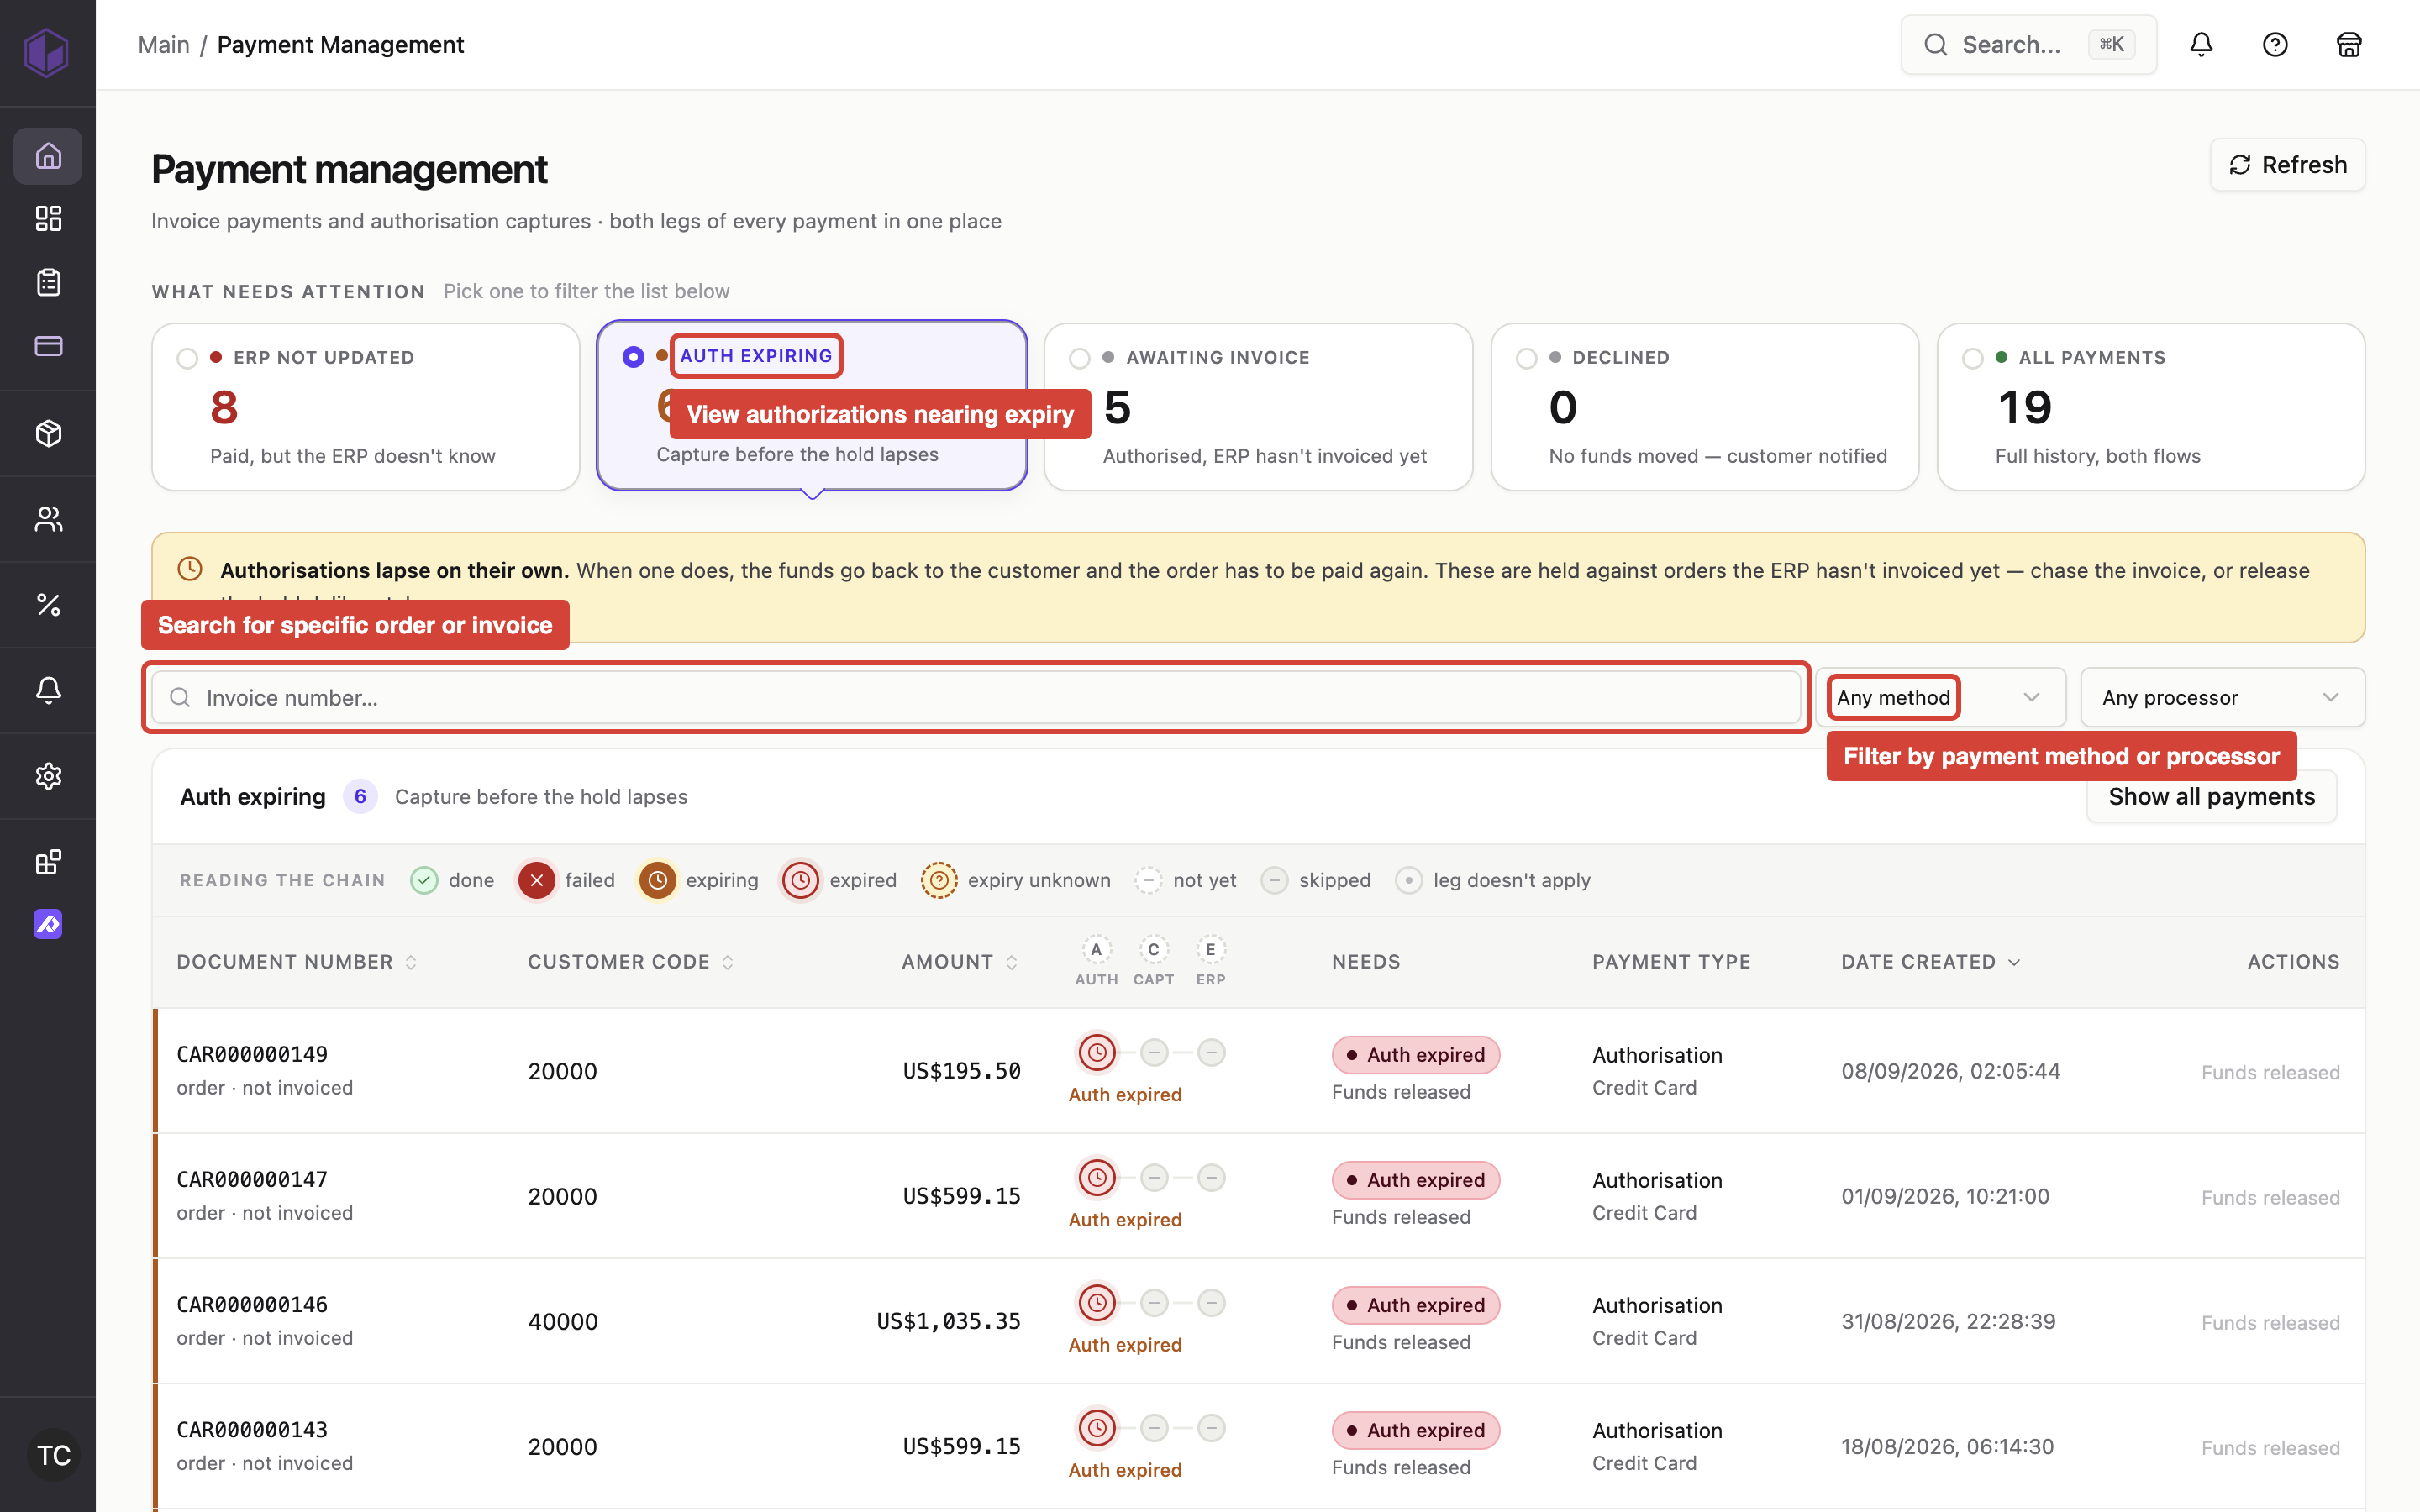This screenshot has width=2420, height=1512.
Task: Open the customers people icon in the sidebar
Action: [48, 519]
